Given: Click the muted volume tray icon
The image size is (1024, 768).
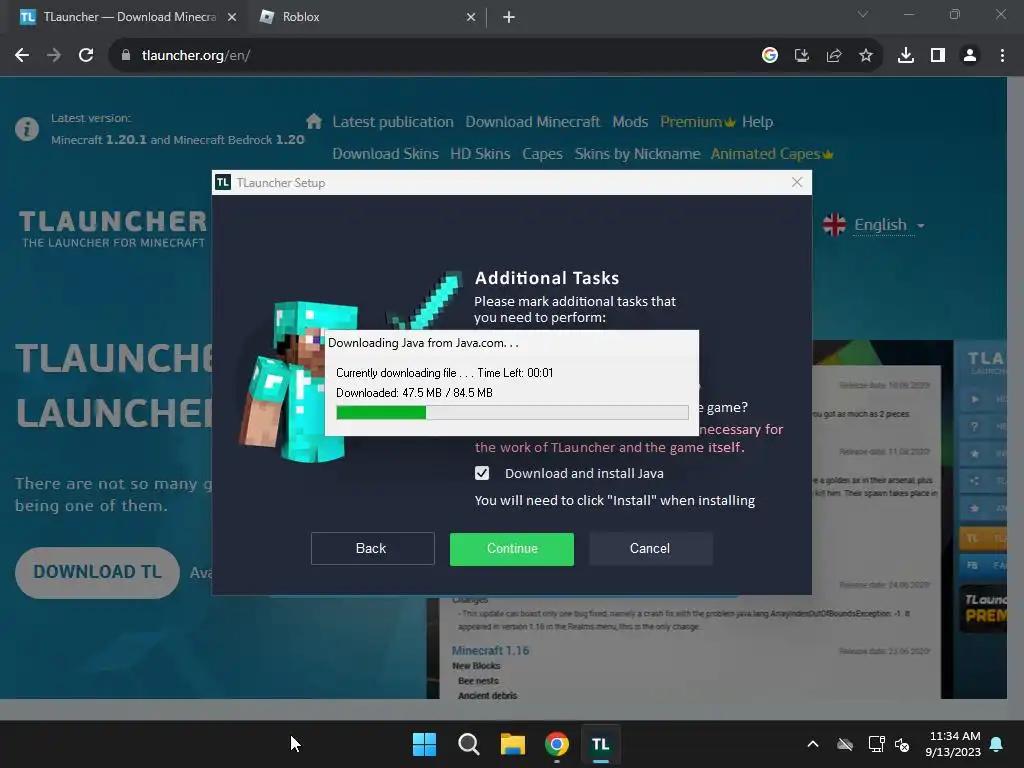Looking at the screenshot, I should pos(902,744).
